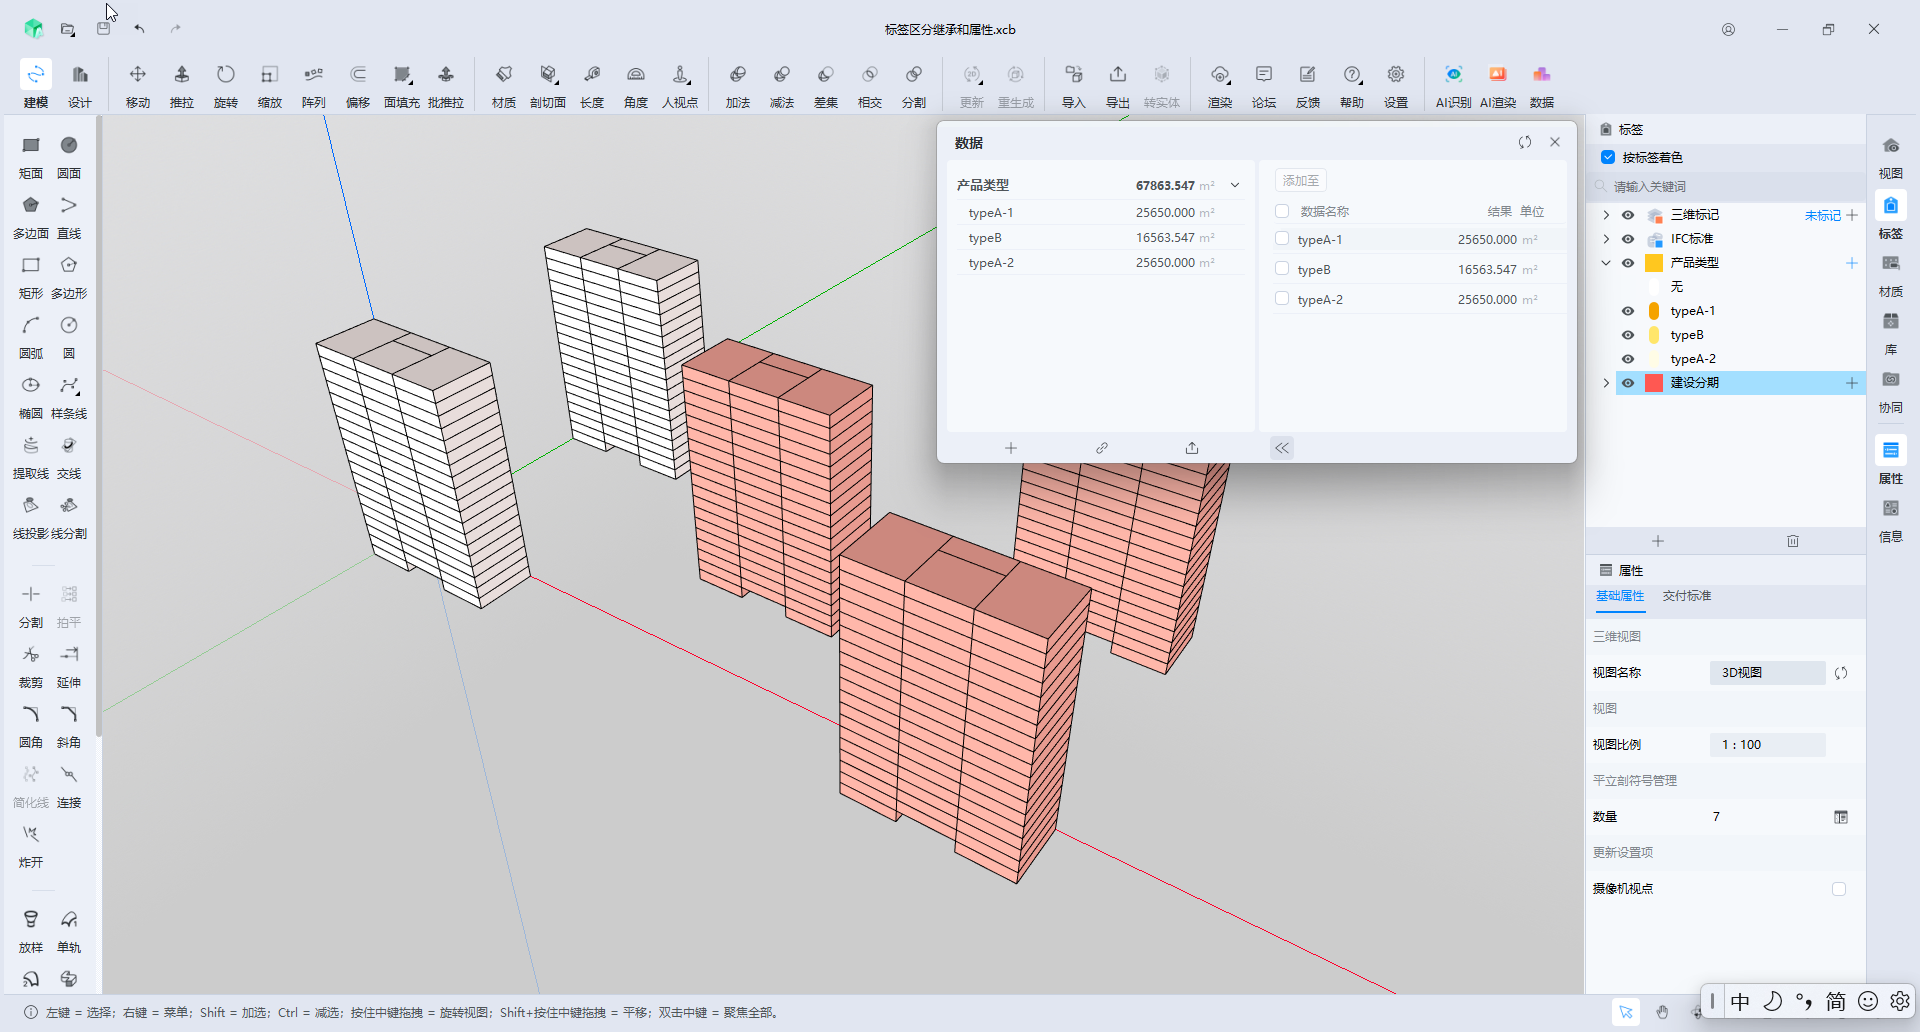
Task: Click the 旋转 rotate tool
Action: tap(225, 85)
